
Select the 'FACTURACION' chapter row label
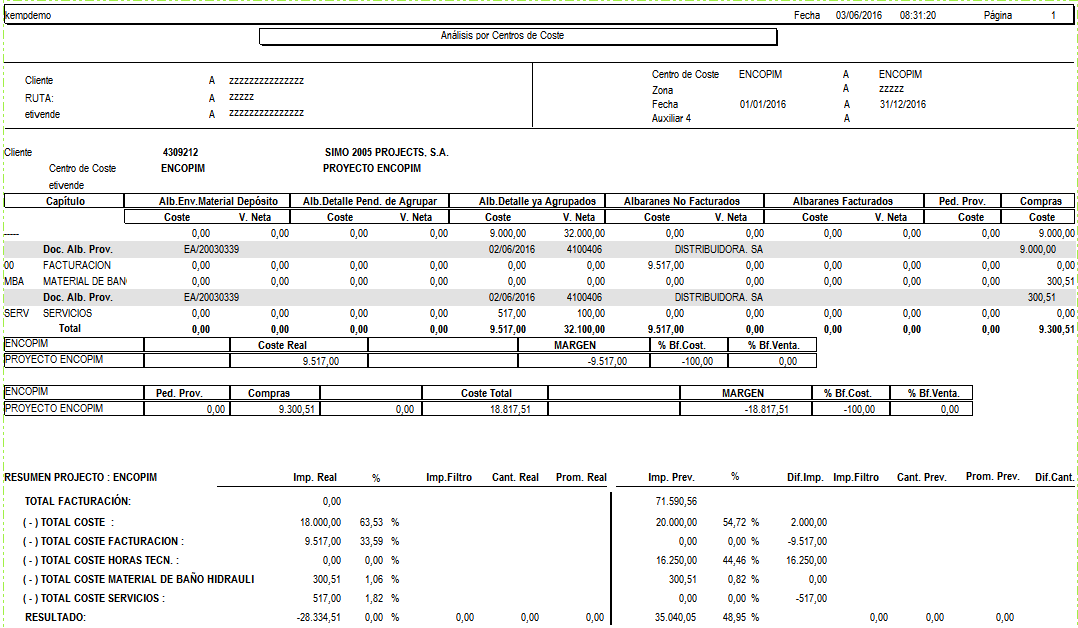[x=77, y=266]
